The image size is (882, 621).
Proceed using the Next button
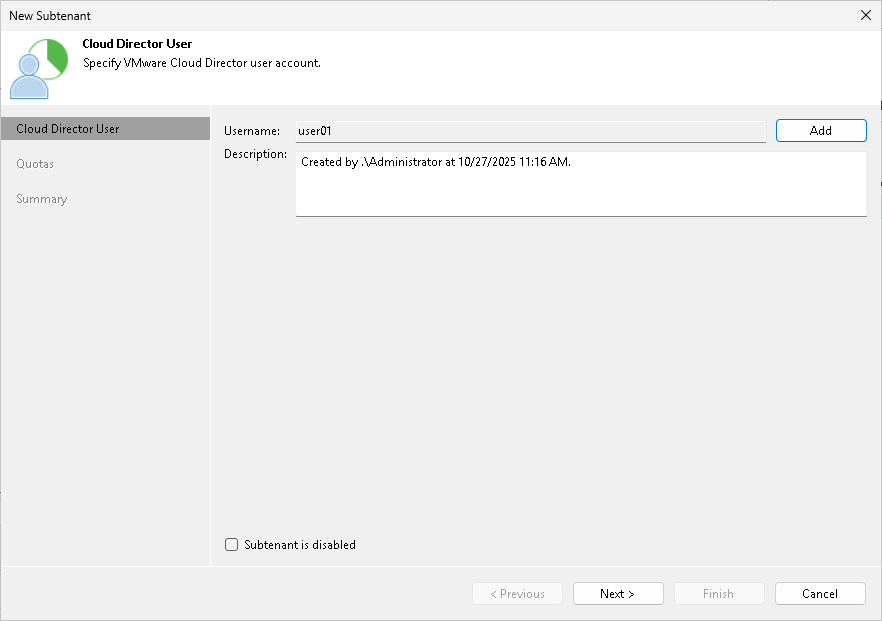(x=618, y=593)
